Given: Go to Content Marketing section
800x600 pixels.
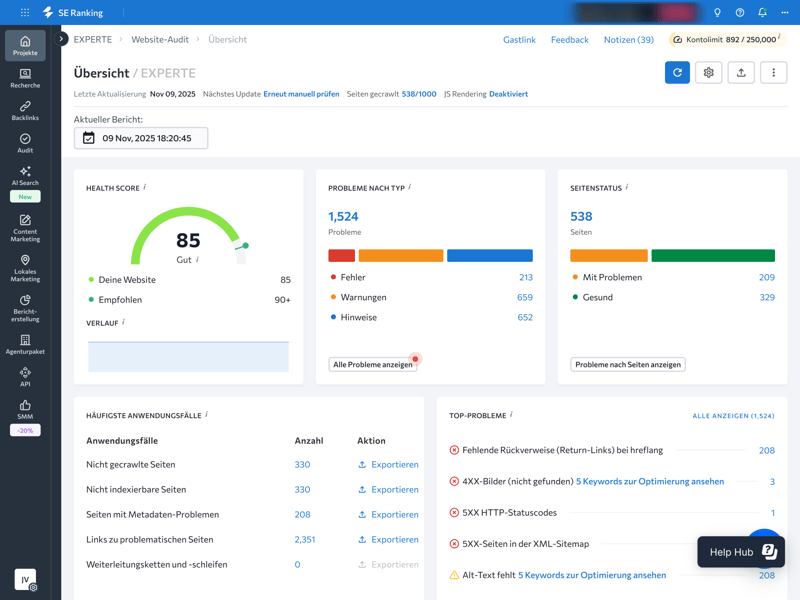Looking at the screenshot, I should point(25,228).
